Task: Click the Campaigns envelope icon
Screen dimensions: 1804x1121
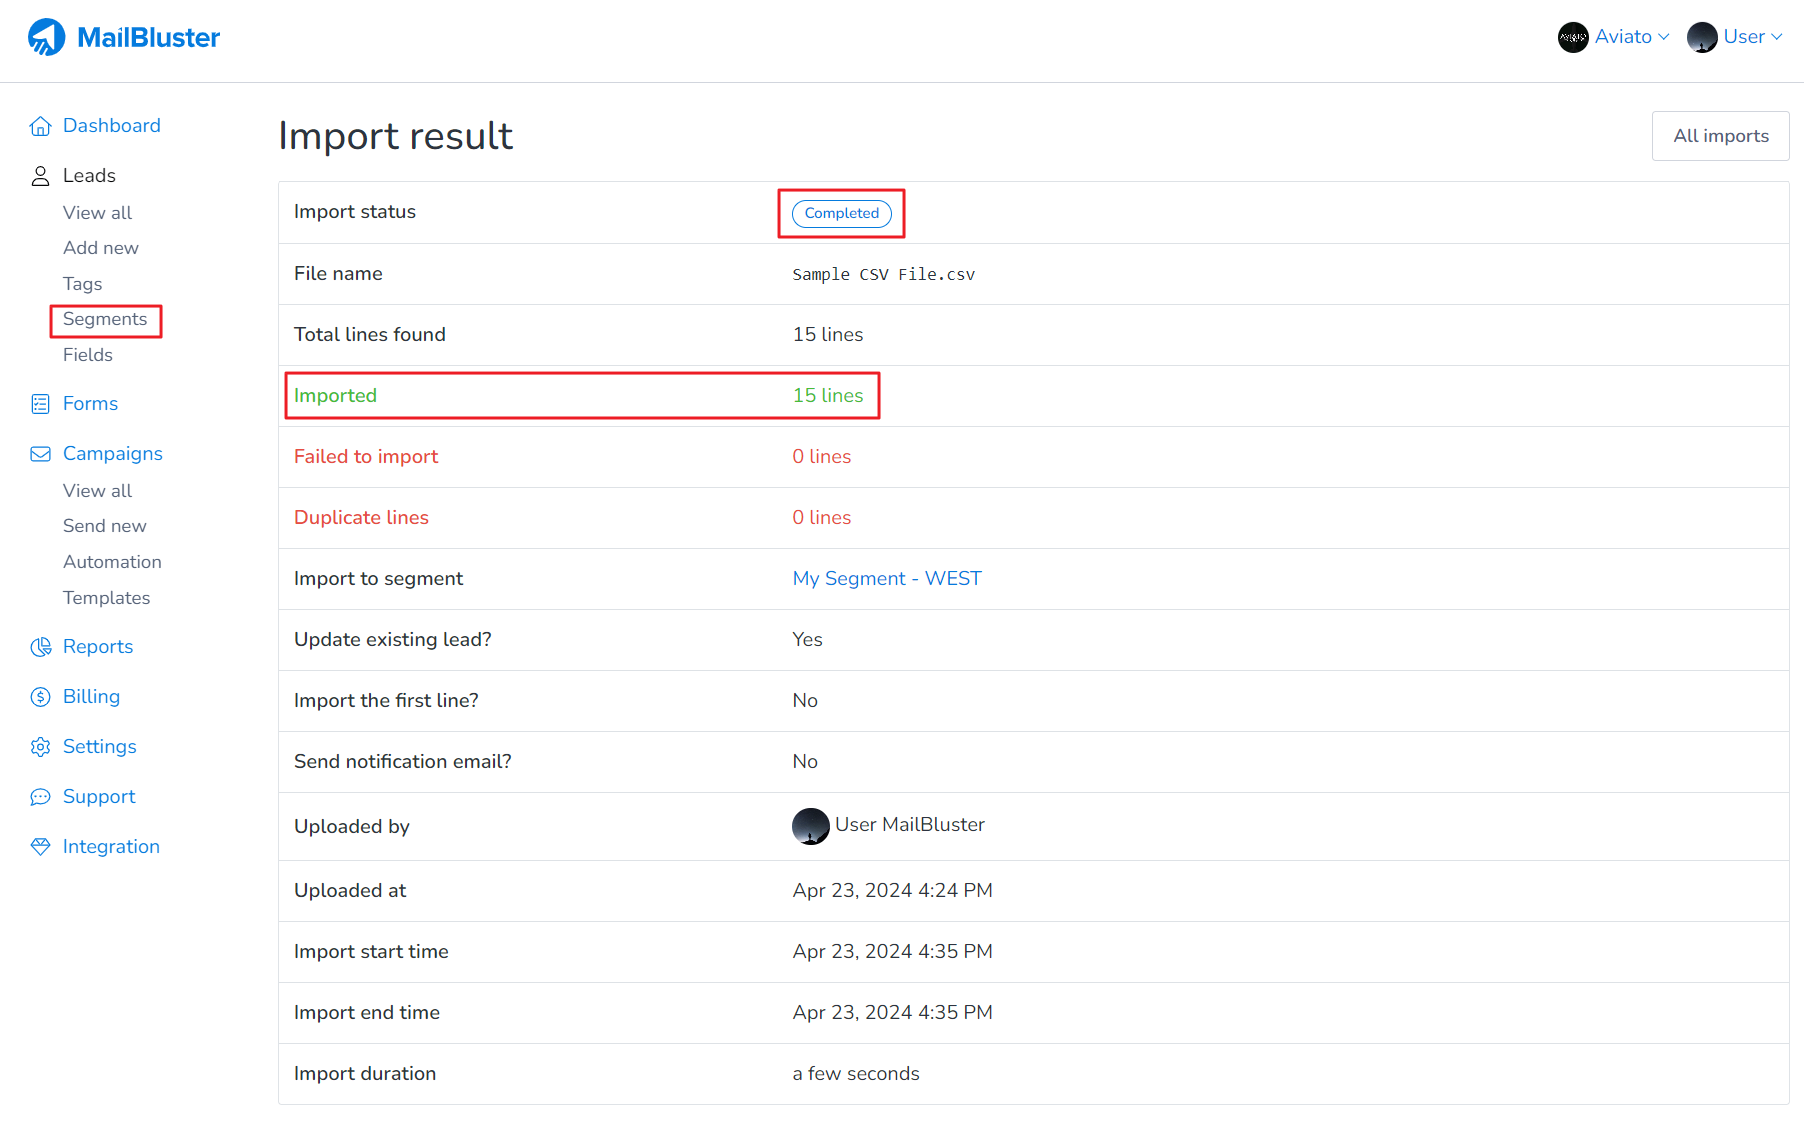Action: click(x=40, y=454)
